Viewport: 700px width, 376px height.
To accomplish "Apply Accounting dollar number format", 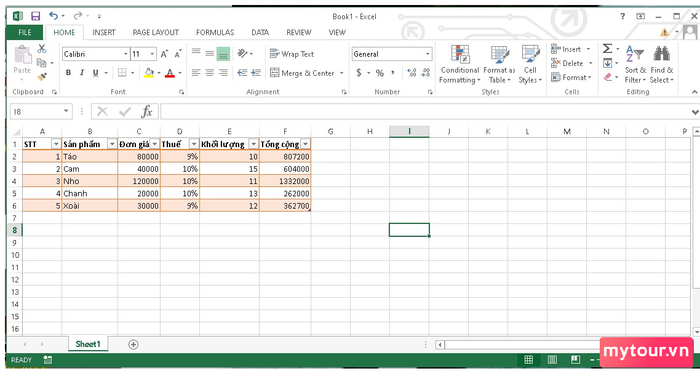I will [359, 73].
